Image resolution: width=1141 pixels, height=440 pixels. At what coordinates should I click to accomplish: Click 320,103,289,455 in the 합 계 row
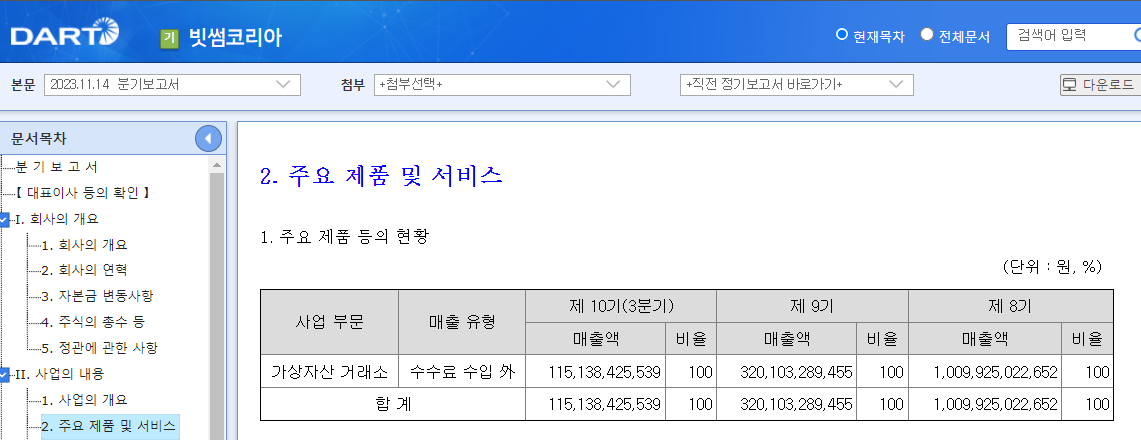pos(795,404)
